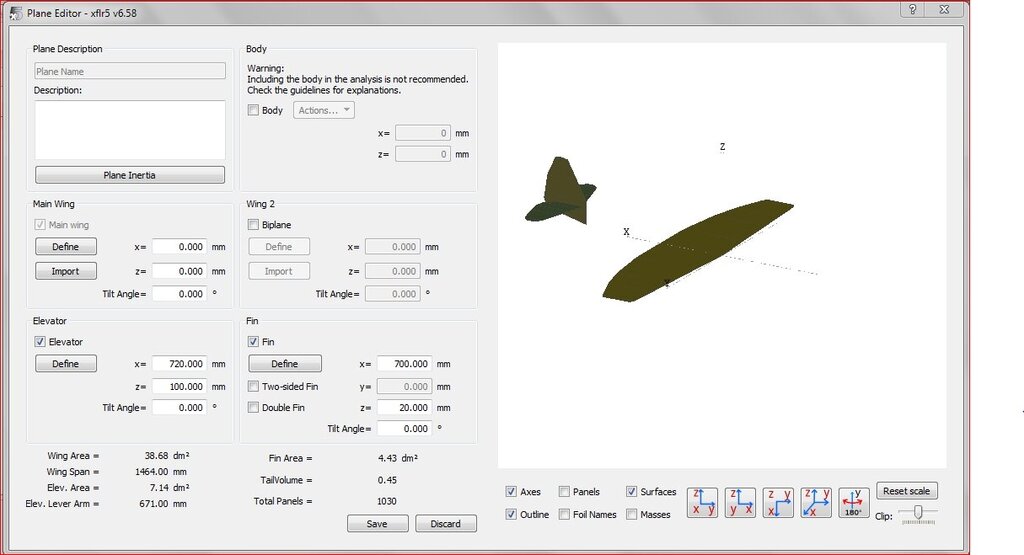Click the Plane Name text field

point(130,72)
